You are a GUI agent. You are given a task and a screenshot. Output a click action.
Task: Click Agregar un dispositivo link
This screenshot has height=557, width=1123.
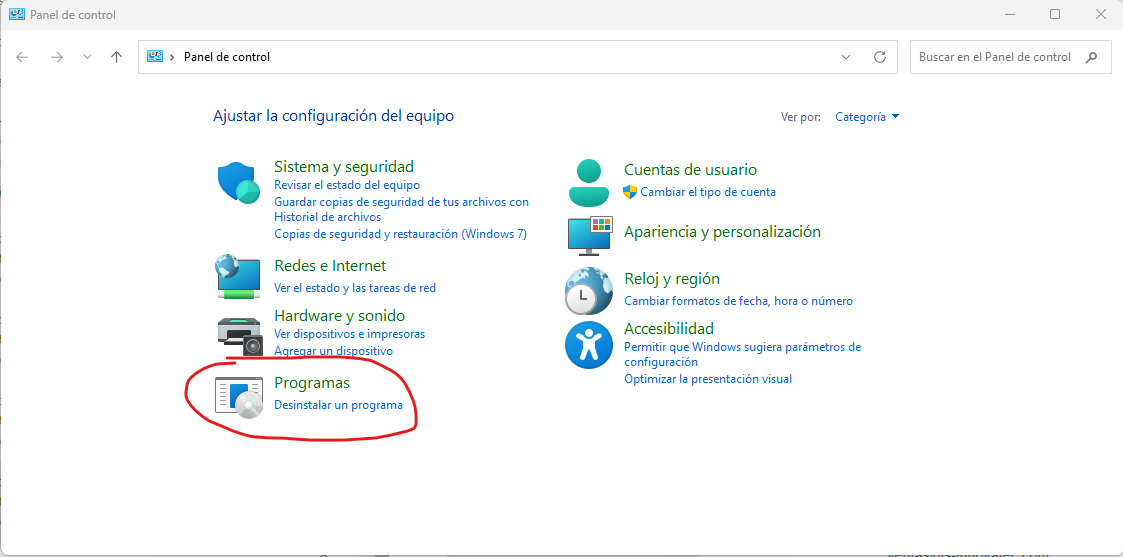(x=334, y=351)
